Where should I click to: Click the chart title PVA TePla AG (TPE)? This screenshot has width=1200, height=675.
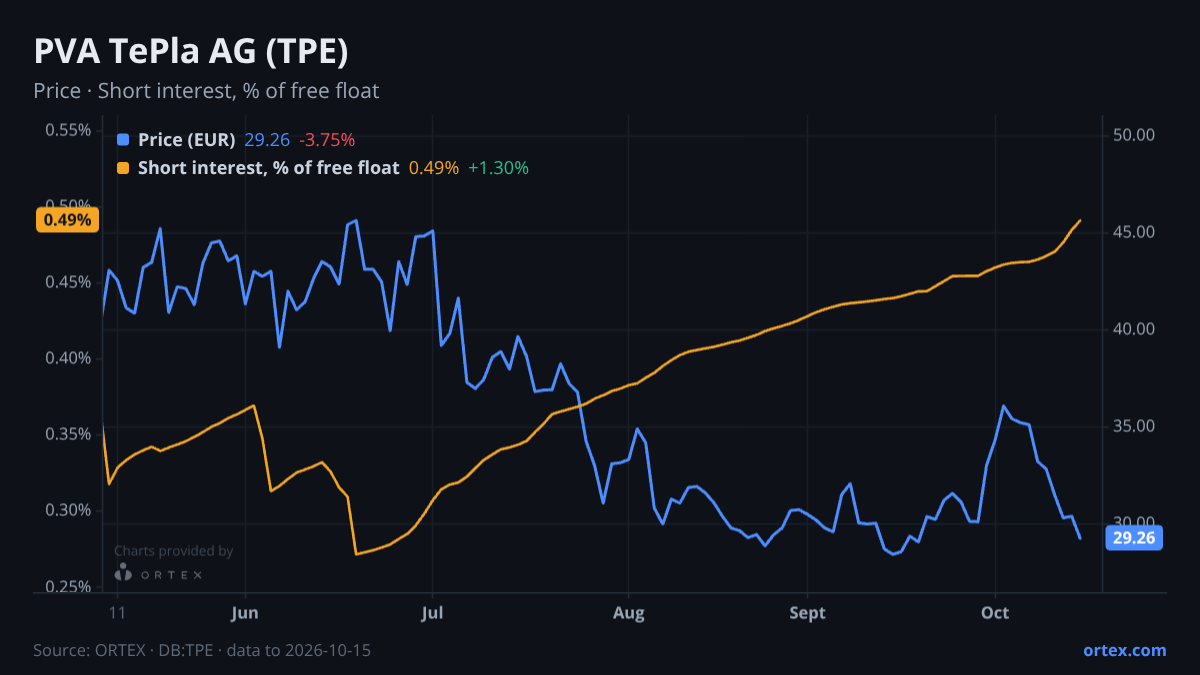[x=191, y=51]
